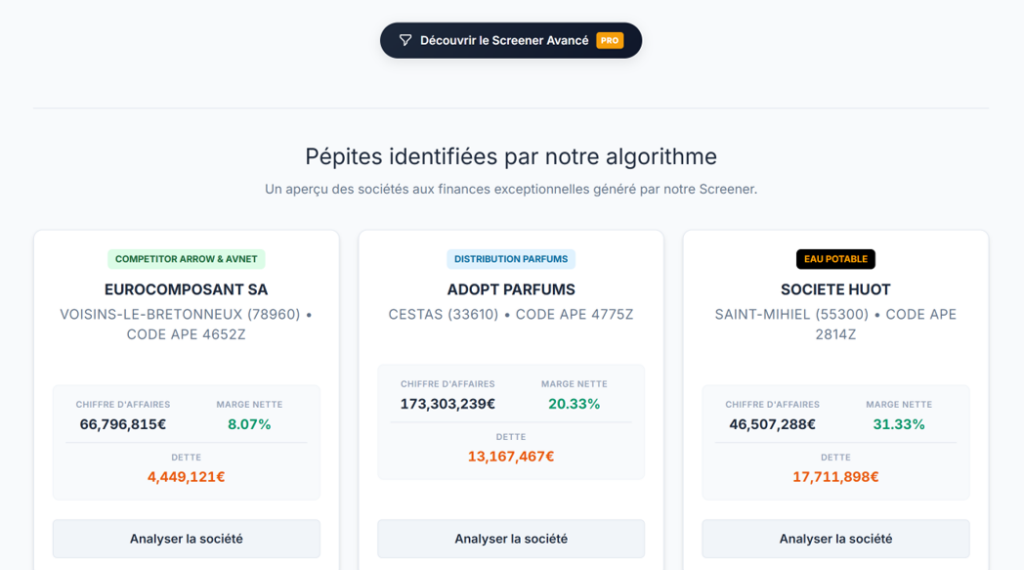Select the DISTRIBUTION PARFUMS tag
This screenshot has width=1024, height=570.
tap(511, 259)
